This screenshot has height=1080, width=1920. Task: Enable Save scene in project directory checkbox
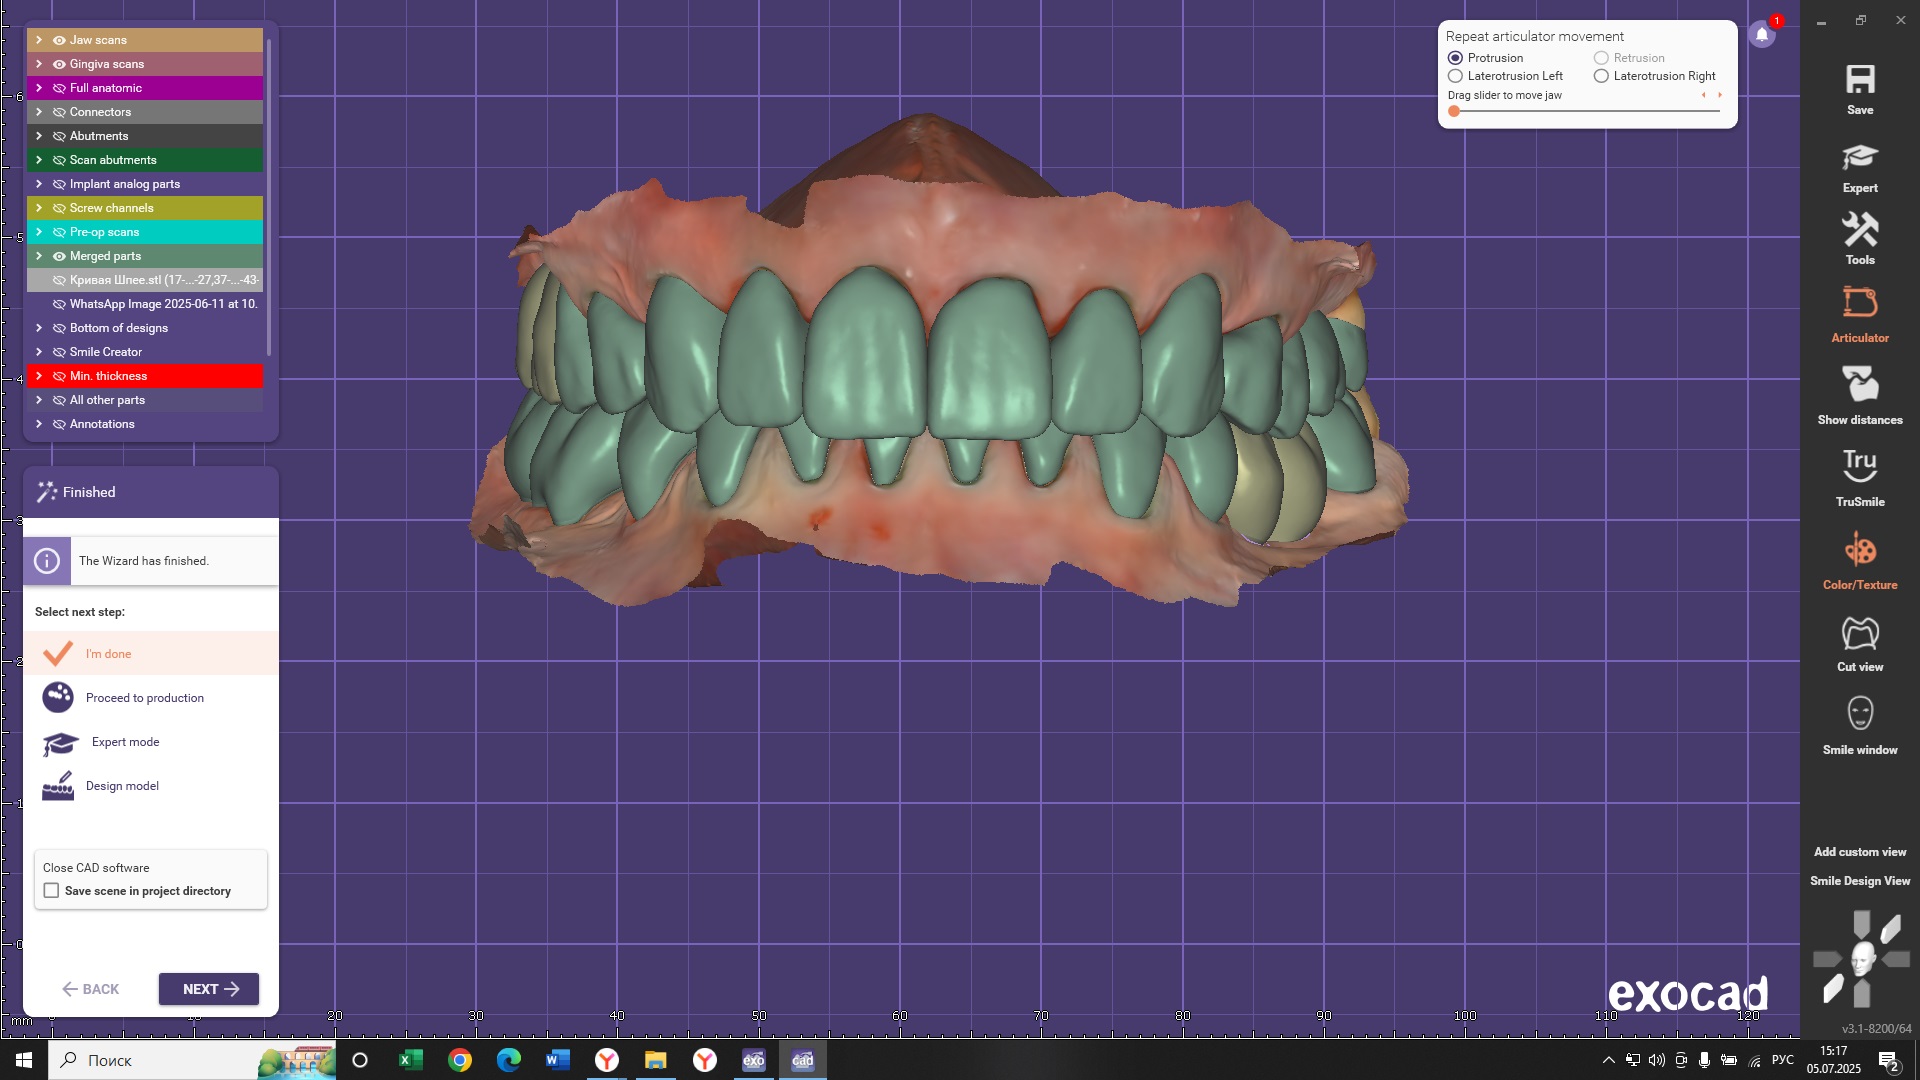(x=52, y=891)
